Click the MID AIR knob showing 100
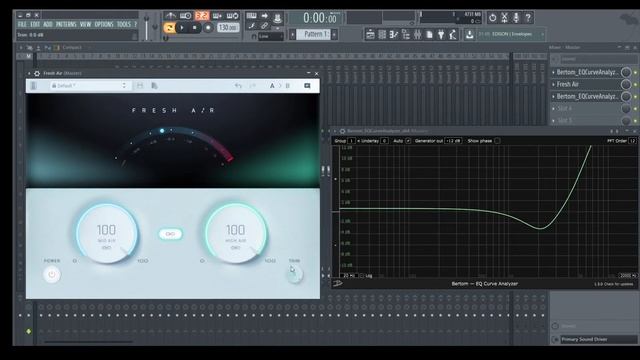This screenshot has width=640, height=360. click(107, 233)
